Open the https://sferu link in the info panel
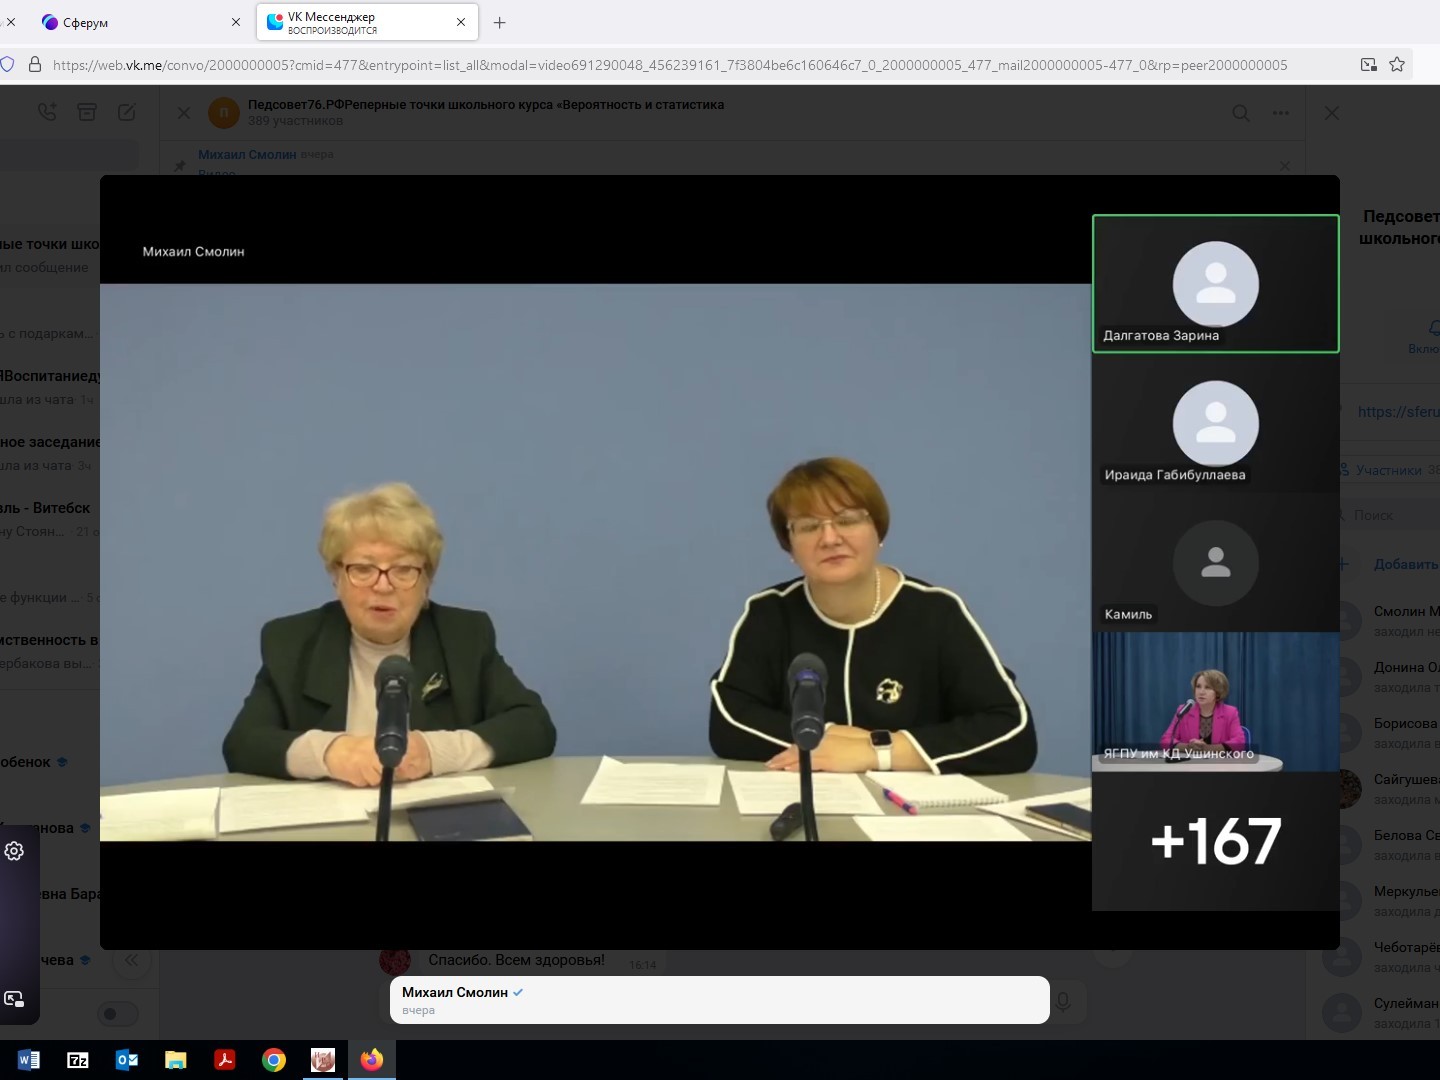The height and width of the screenshot is (1080, 1440). [x=1398, y=411]
